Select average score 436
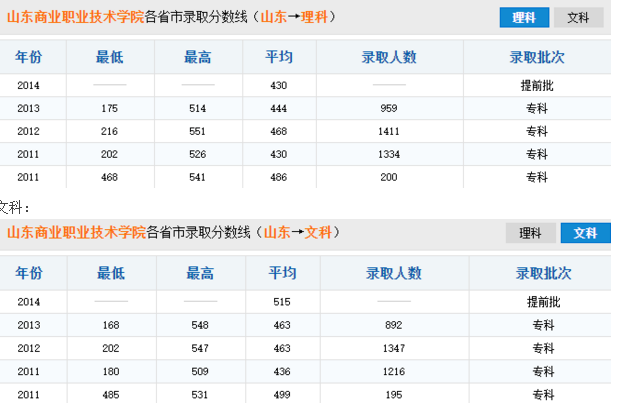 click(282, 371)
